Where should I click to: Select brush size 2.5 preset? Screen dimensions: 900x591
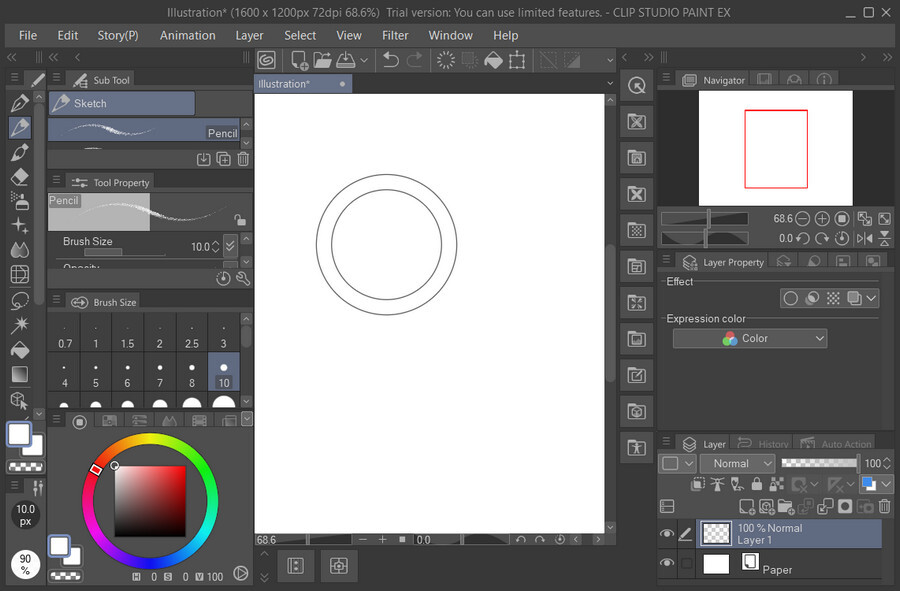(x=192, y=334)
